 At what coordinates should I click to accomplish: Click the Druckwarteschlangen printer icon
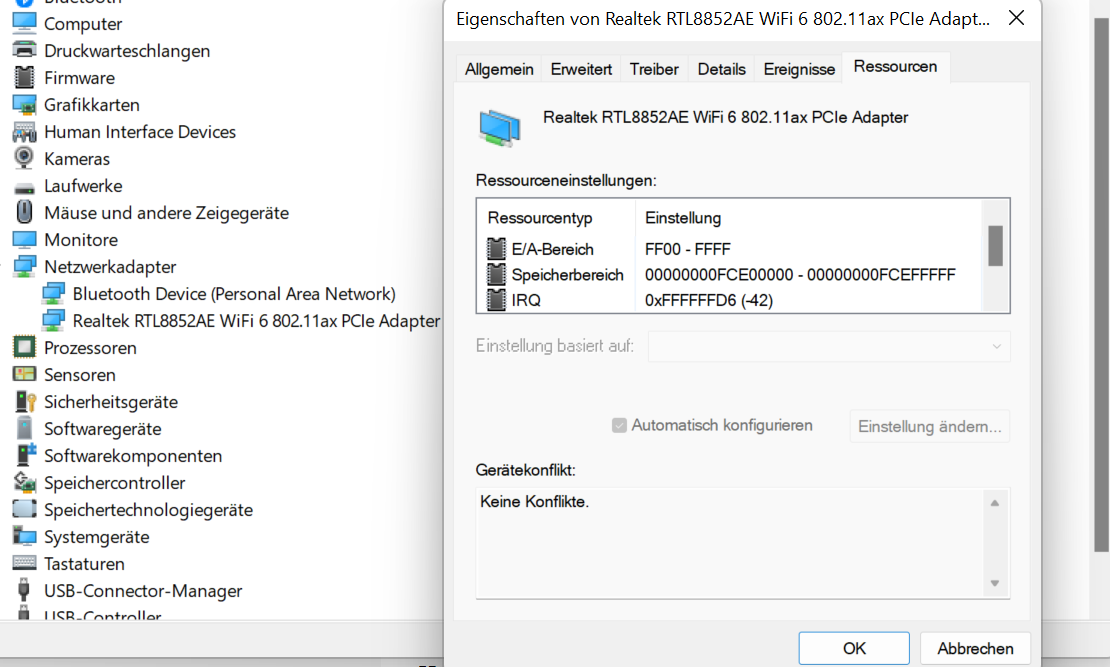tap(24, 50)
